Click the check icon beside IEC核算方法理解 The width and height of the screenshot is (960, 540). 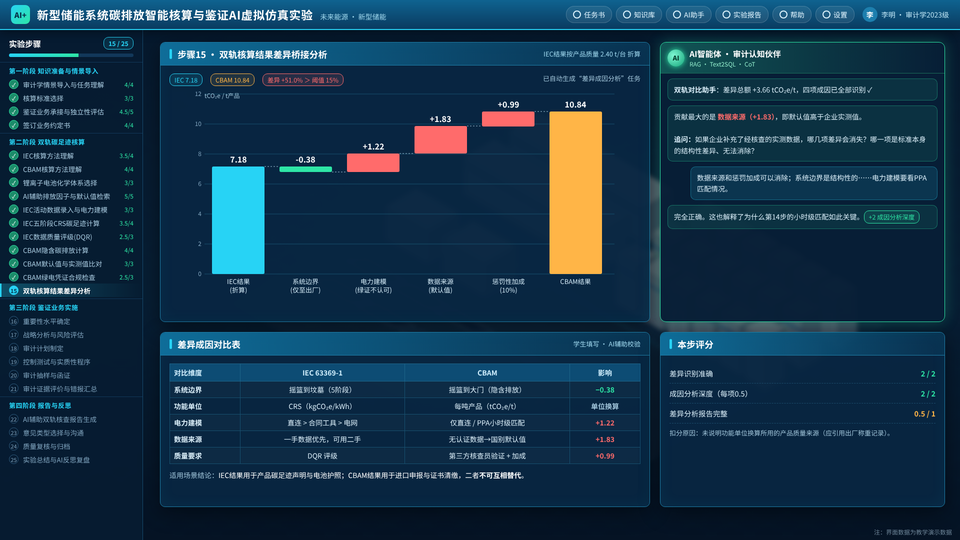tap(13, 156)
